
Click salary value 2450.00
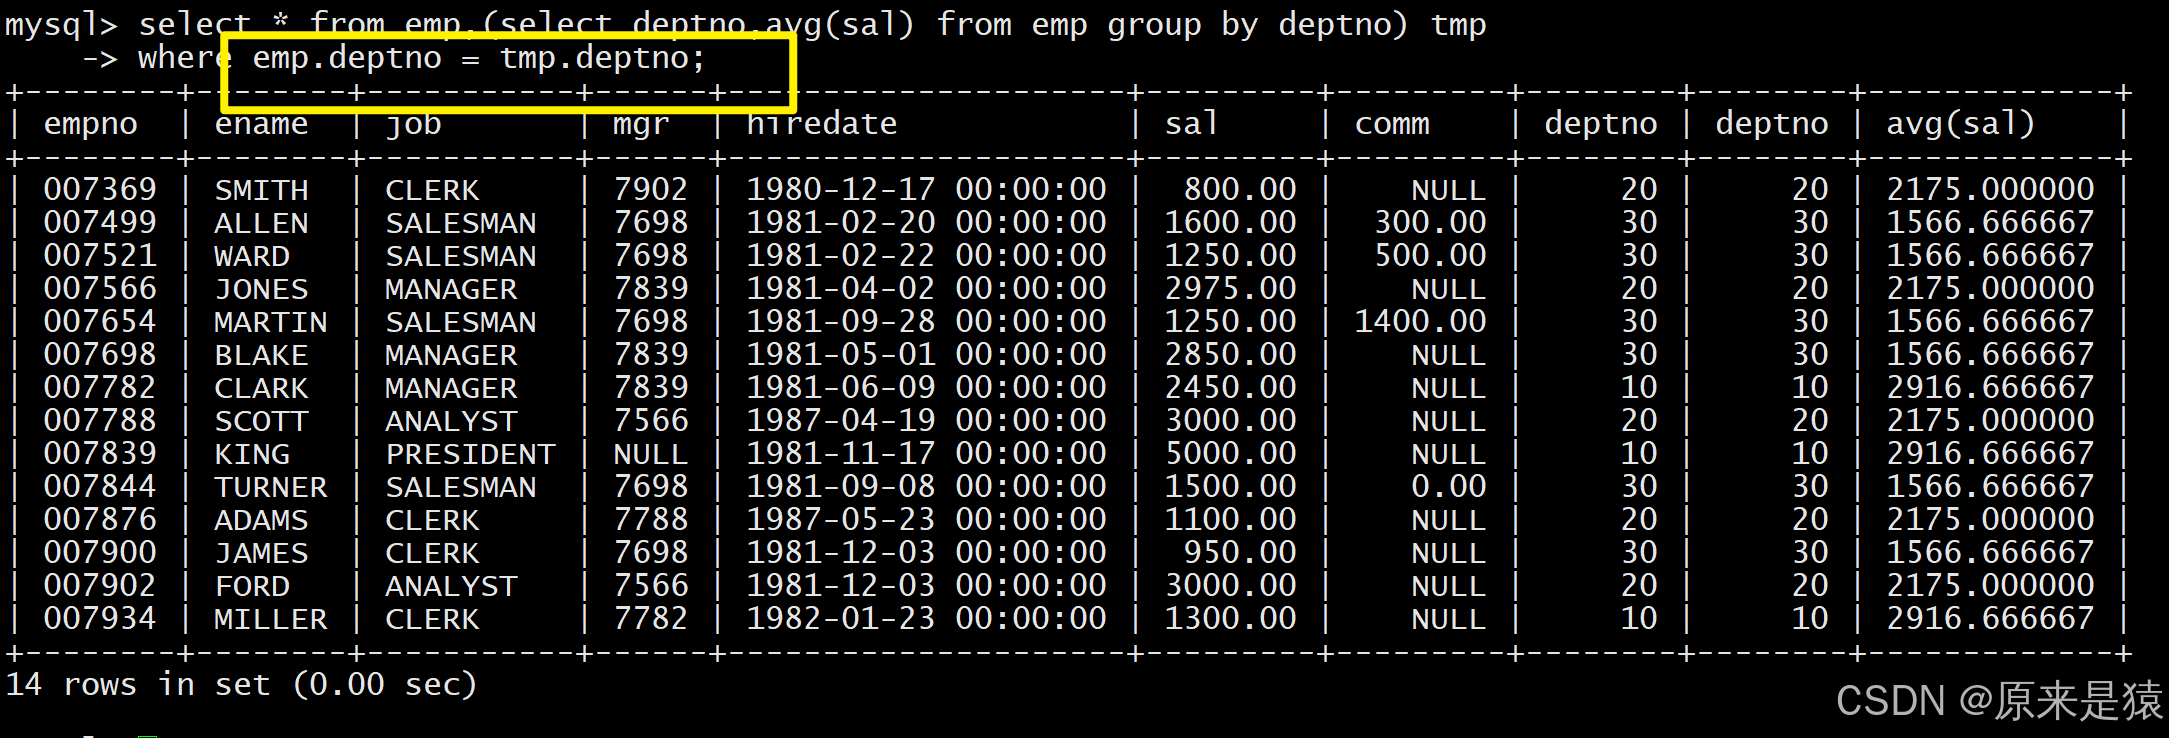[x=1231, y=388]
